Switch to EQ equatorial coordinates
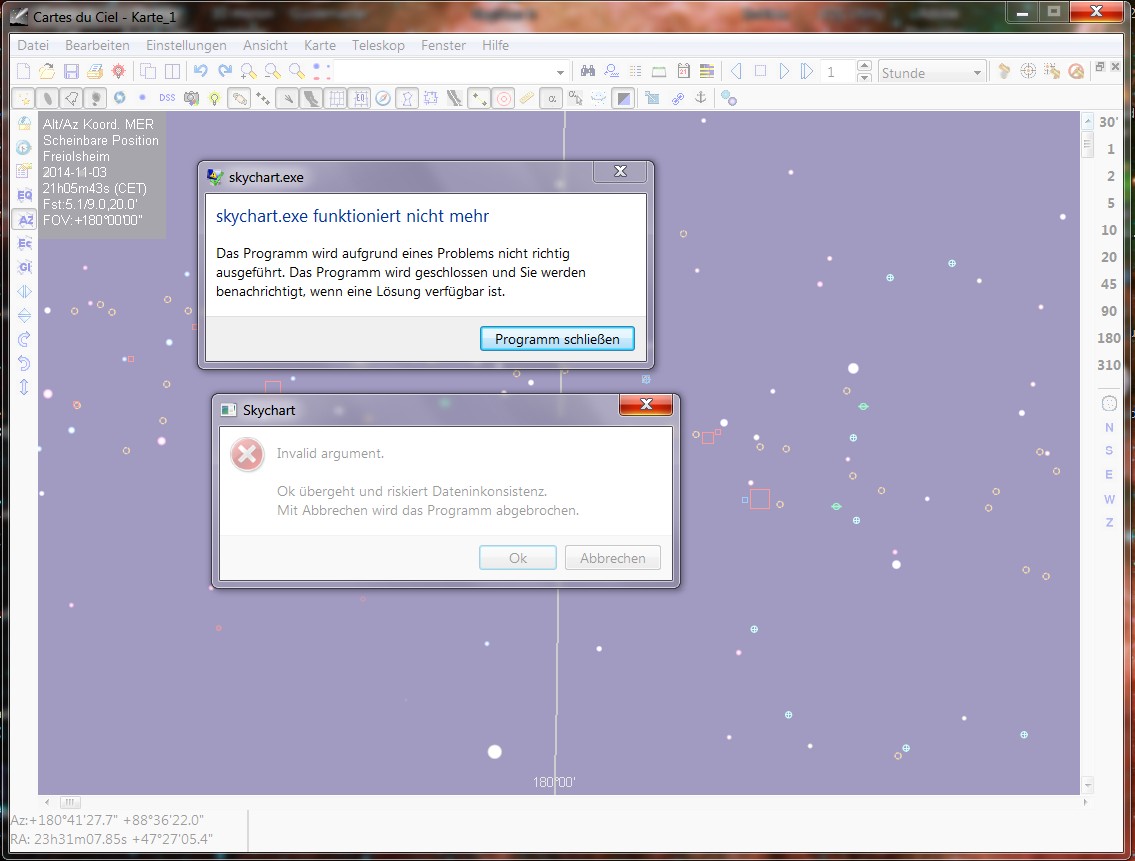 (x=25, y=196)
